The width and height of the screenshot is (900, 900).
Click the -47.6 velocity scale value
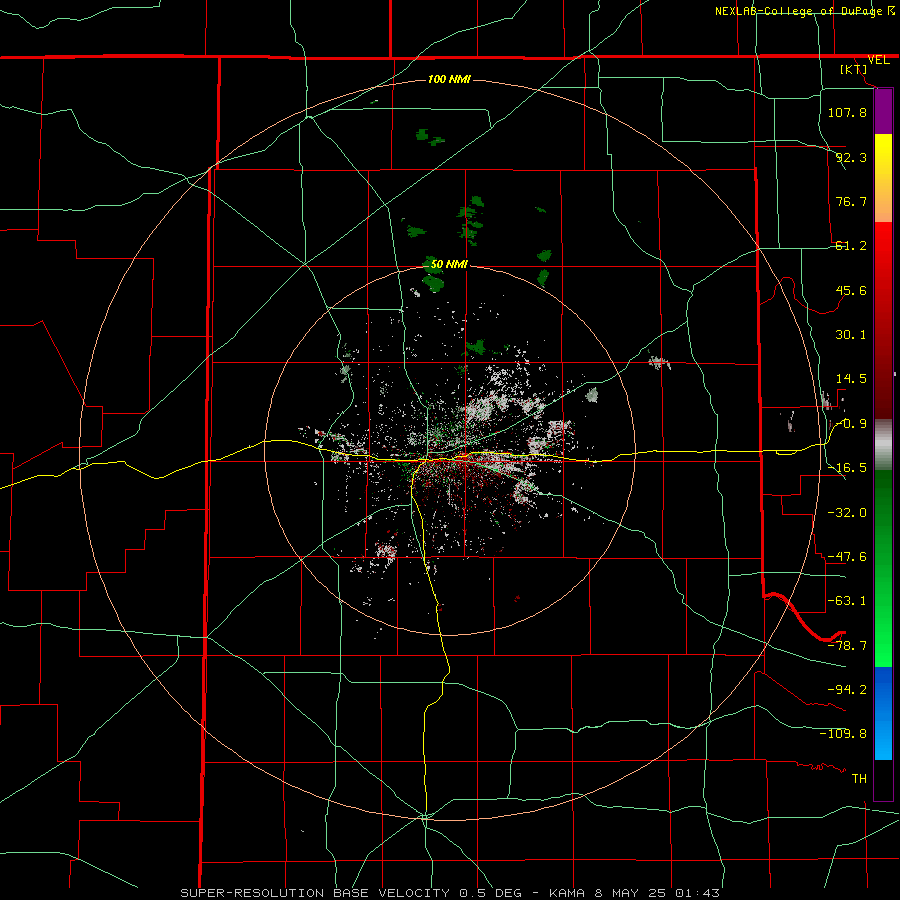(x=847, y=557)
